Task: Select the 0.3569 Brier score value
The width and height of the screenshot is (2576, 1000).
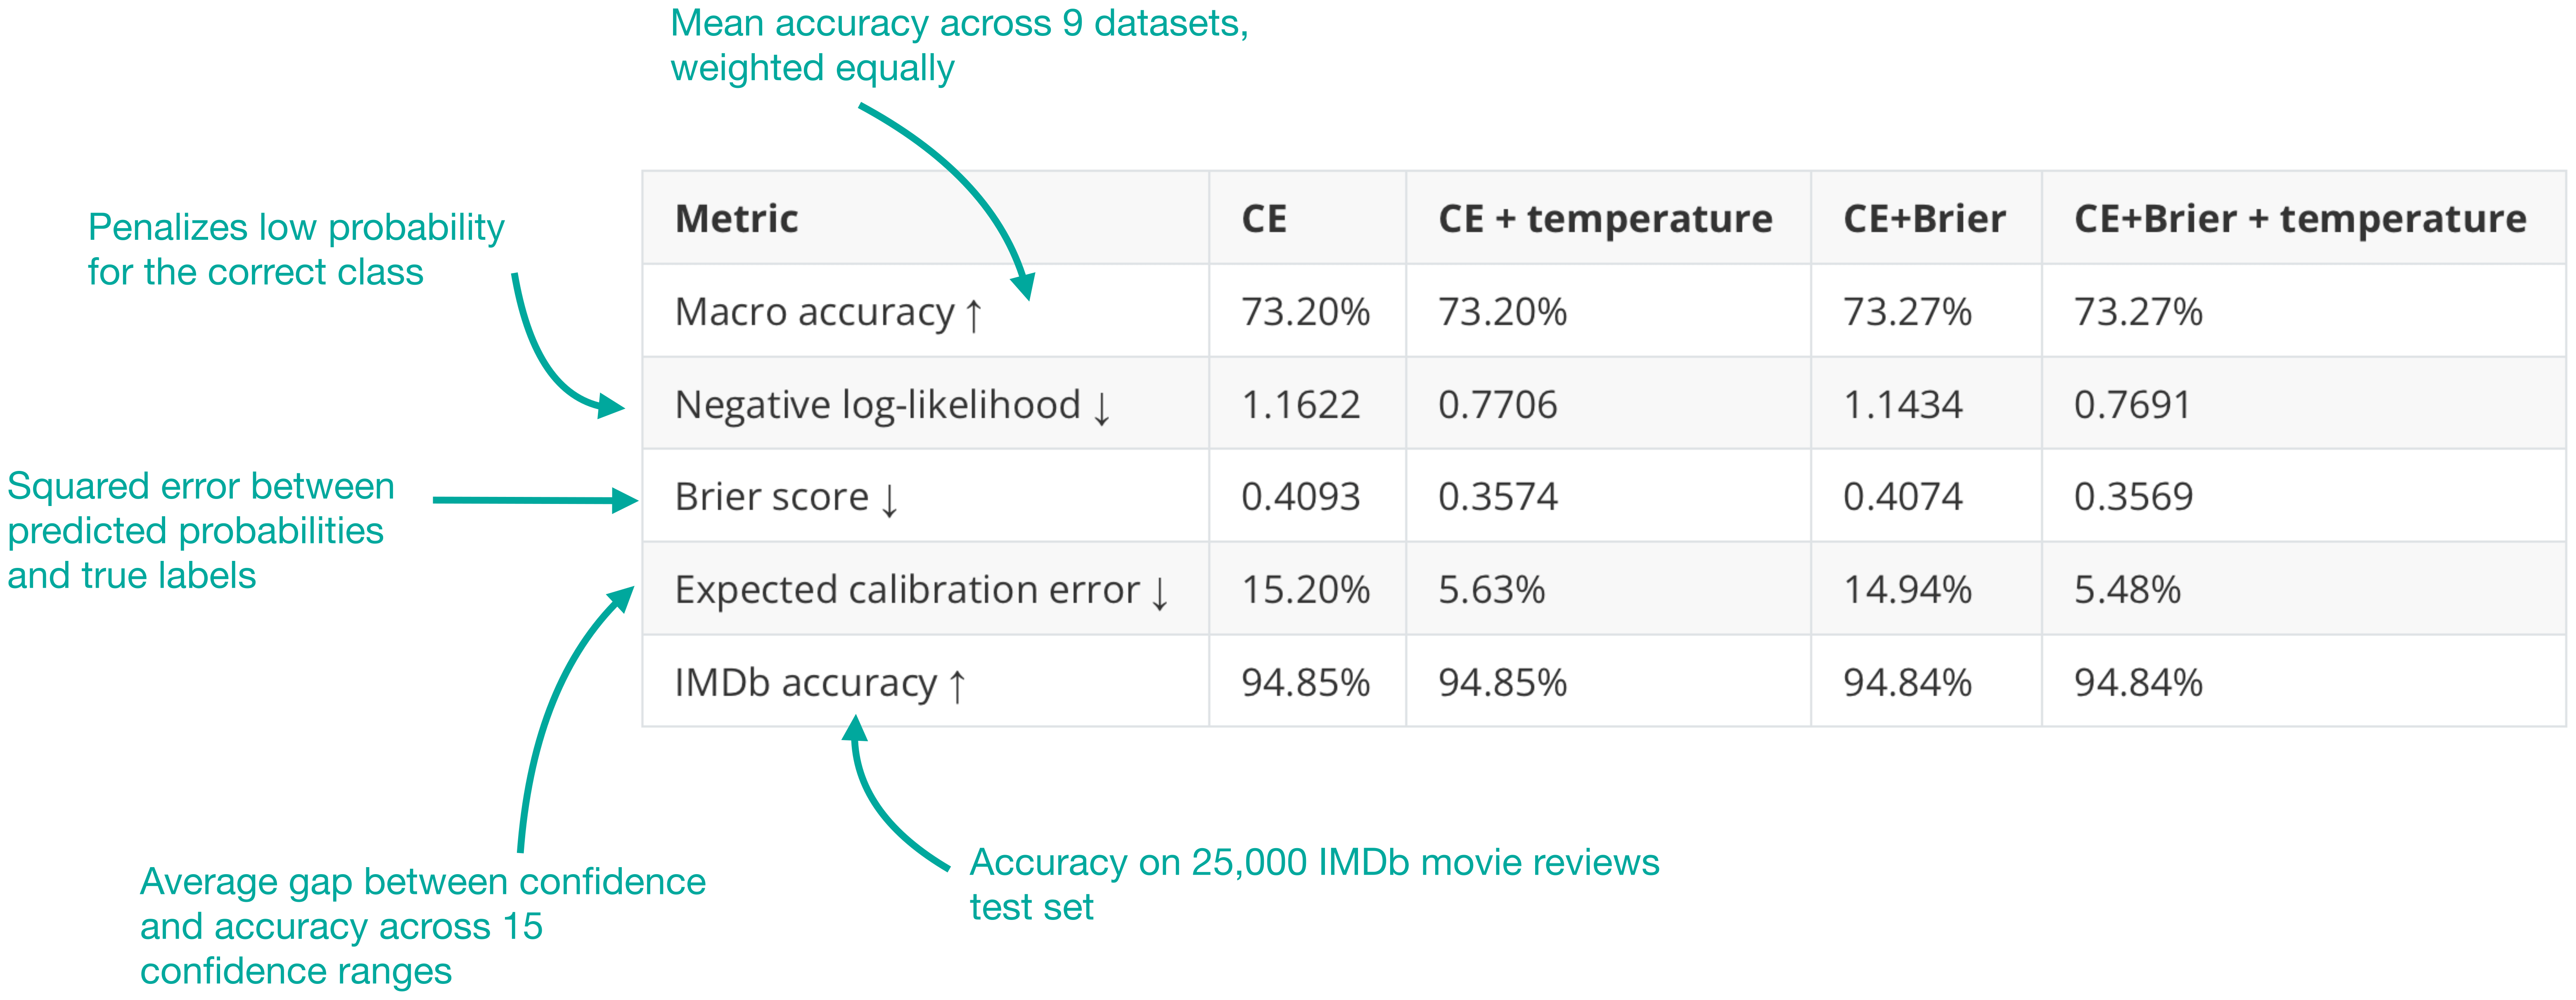Action: point(2133,497)
